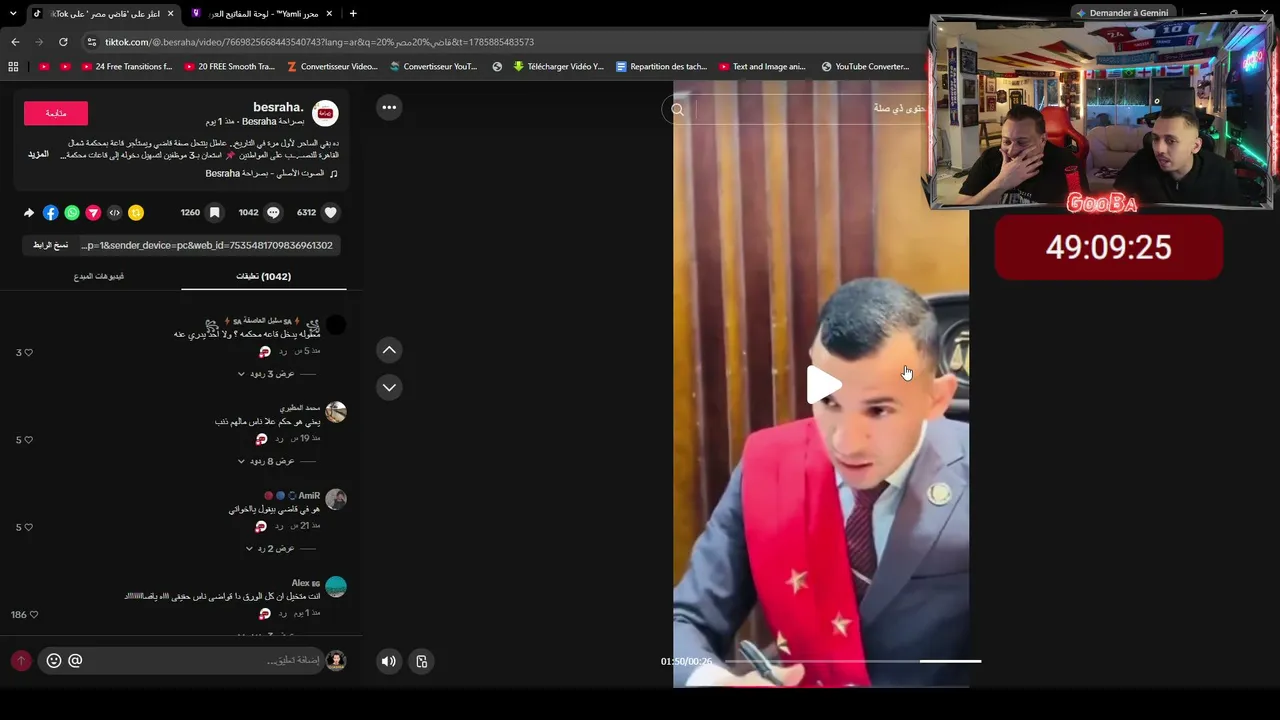
Task: Open AmiR's profile avatar
Action: [x=336, y=499]
